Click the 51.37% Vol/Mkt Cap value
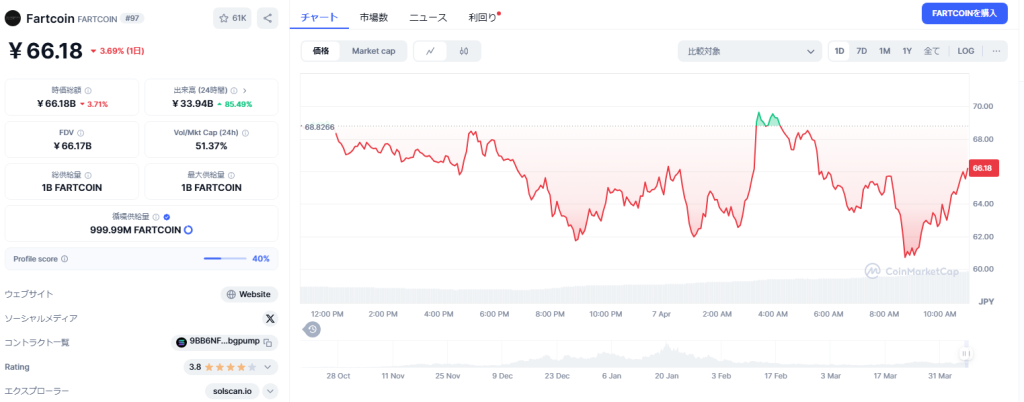Viewport: 1024px width, 402px height. pyautogui.click(x=211, y=146)
